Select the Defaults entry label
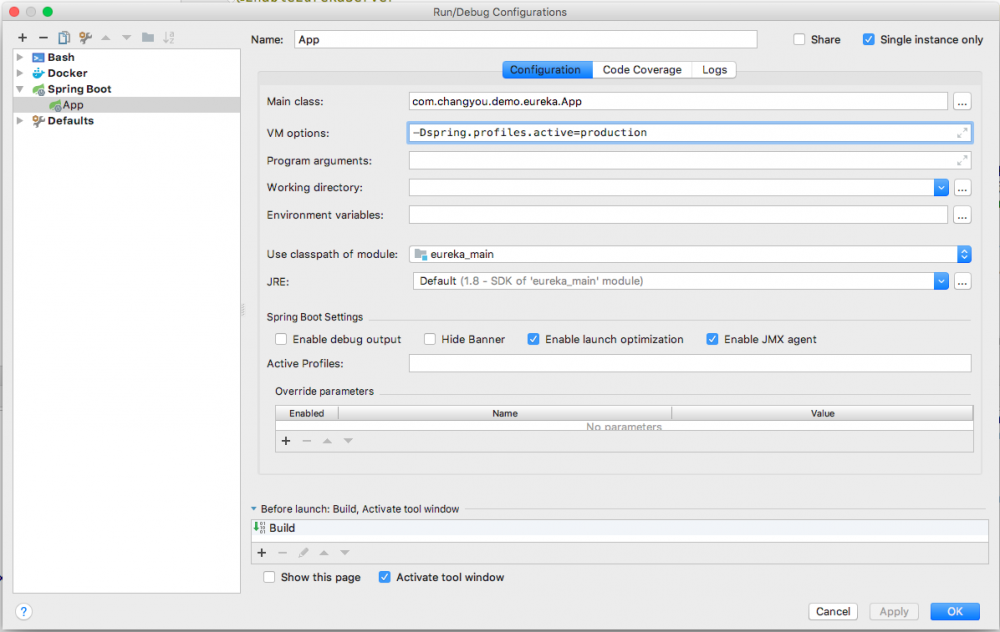The height and width of the screenshot is (632, 1000). coord(70,121)
